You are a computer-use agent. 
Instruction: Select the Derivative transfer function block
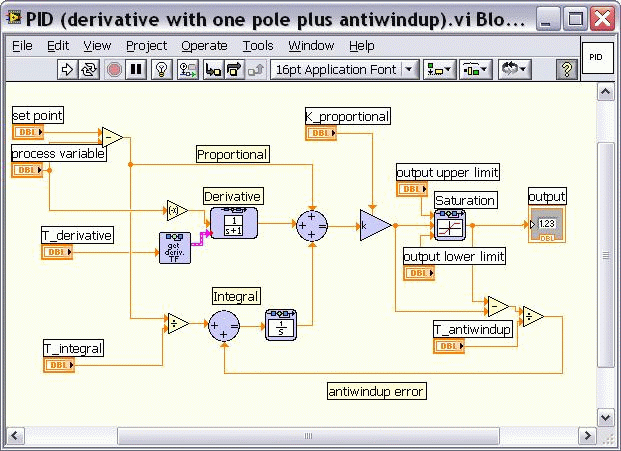coord(234,223)
